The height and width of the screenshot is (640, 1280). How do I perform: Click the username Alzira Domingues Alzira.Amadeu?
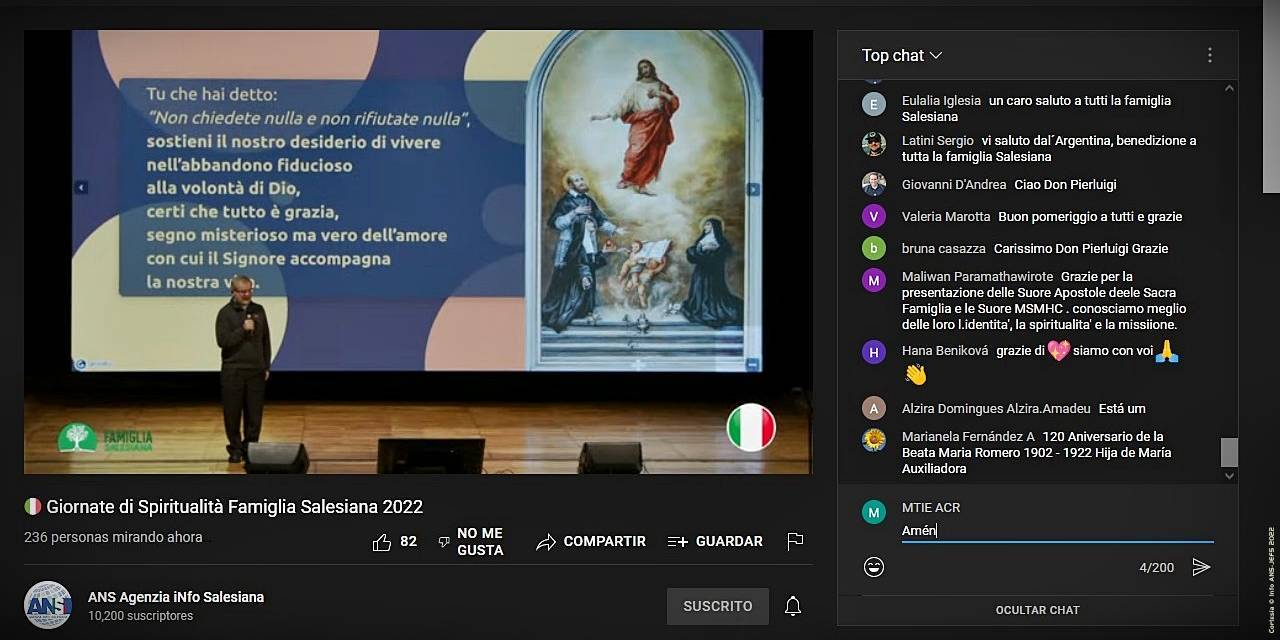(x=996, y=409)
